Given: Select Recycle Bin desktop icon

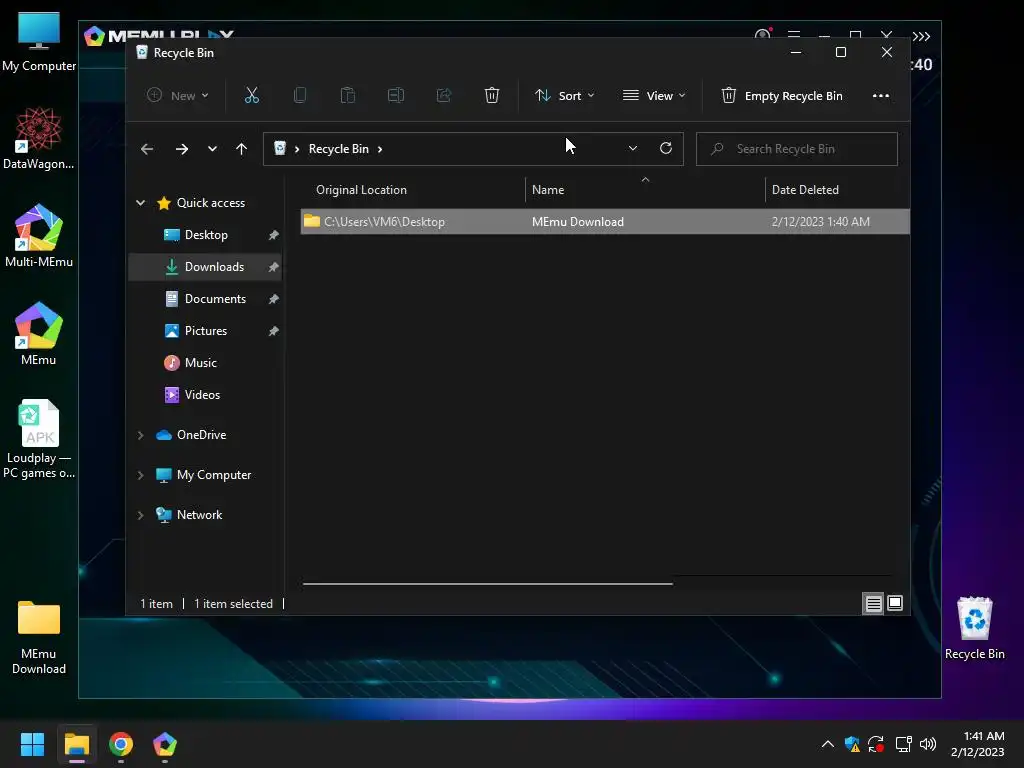Looking at the screenshot, I should 974,628.
